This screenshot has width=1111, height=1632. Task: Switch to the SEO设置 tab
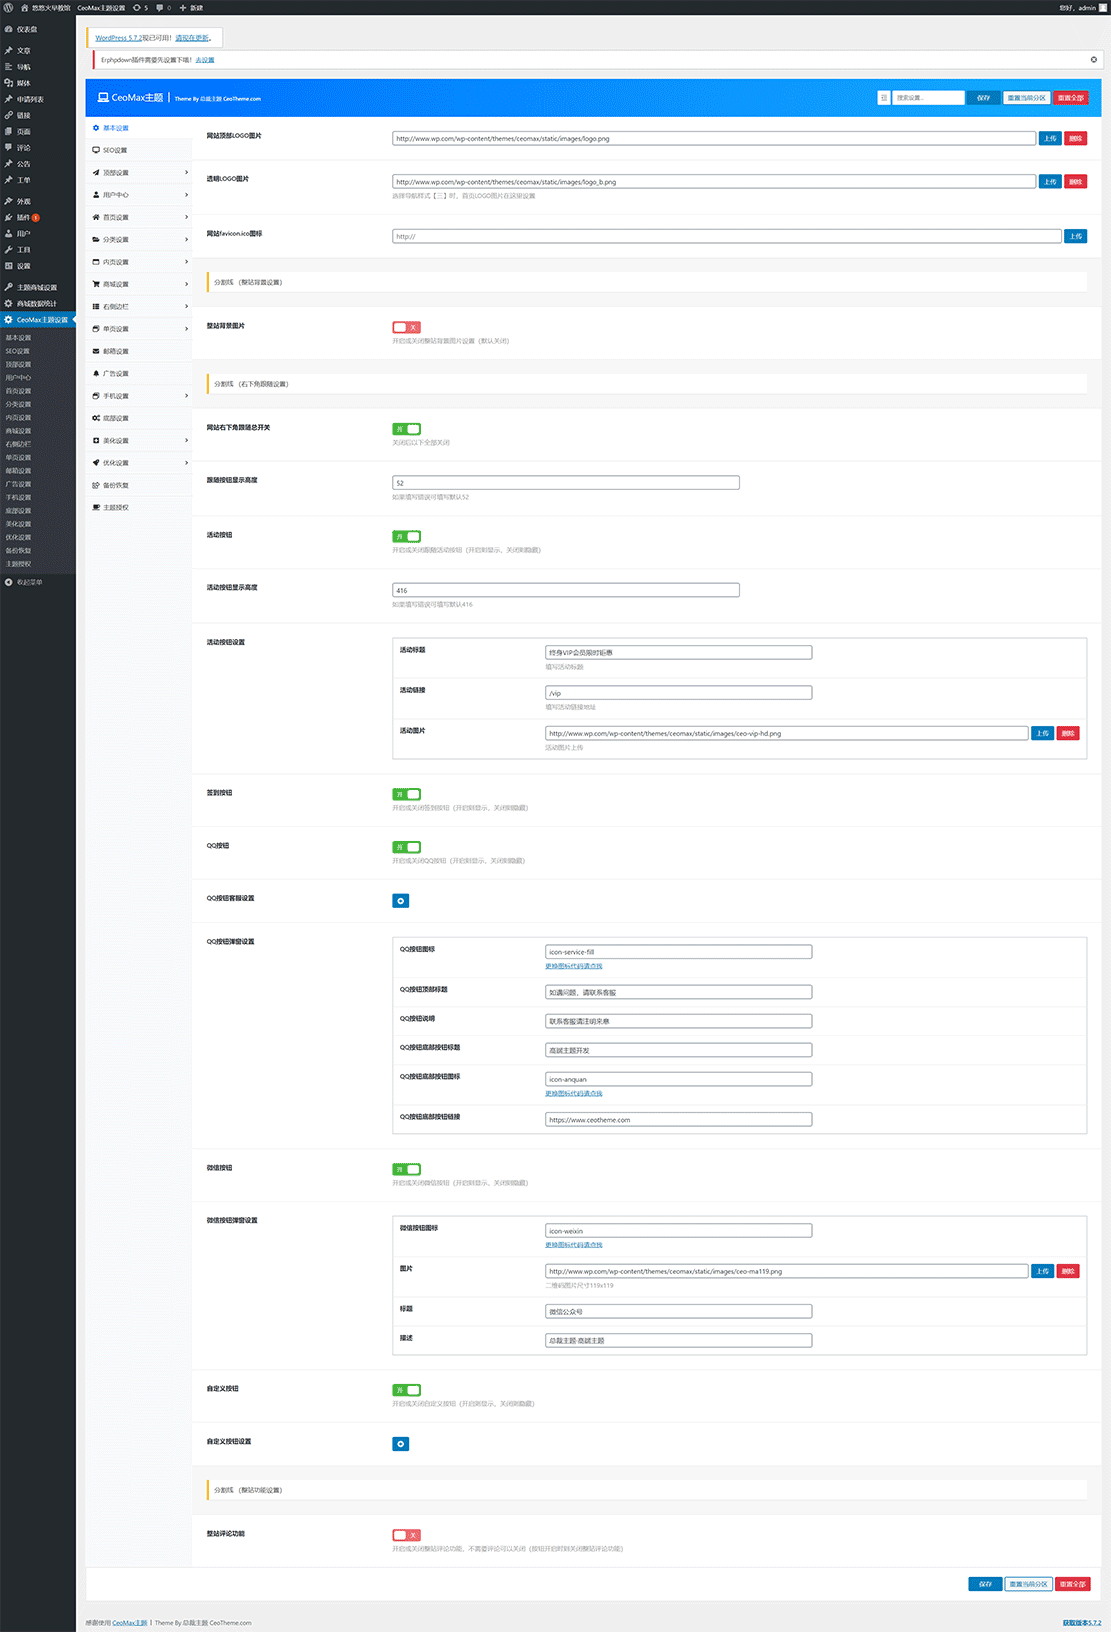click(x=115, y=151)
